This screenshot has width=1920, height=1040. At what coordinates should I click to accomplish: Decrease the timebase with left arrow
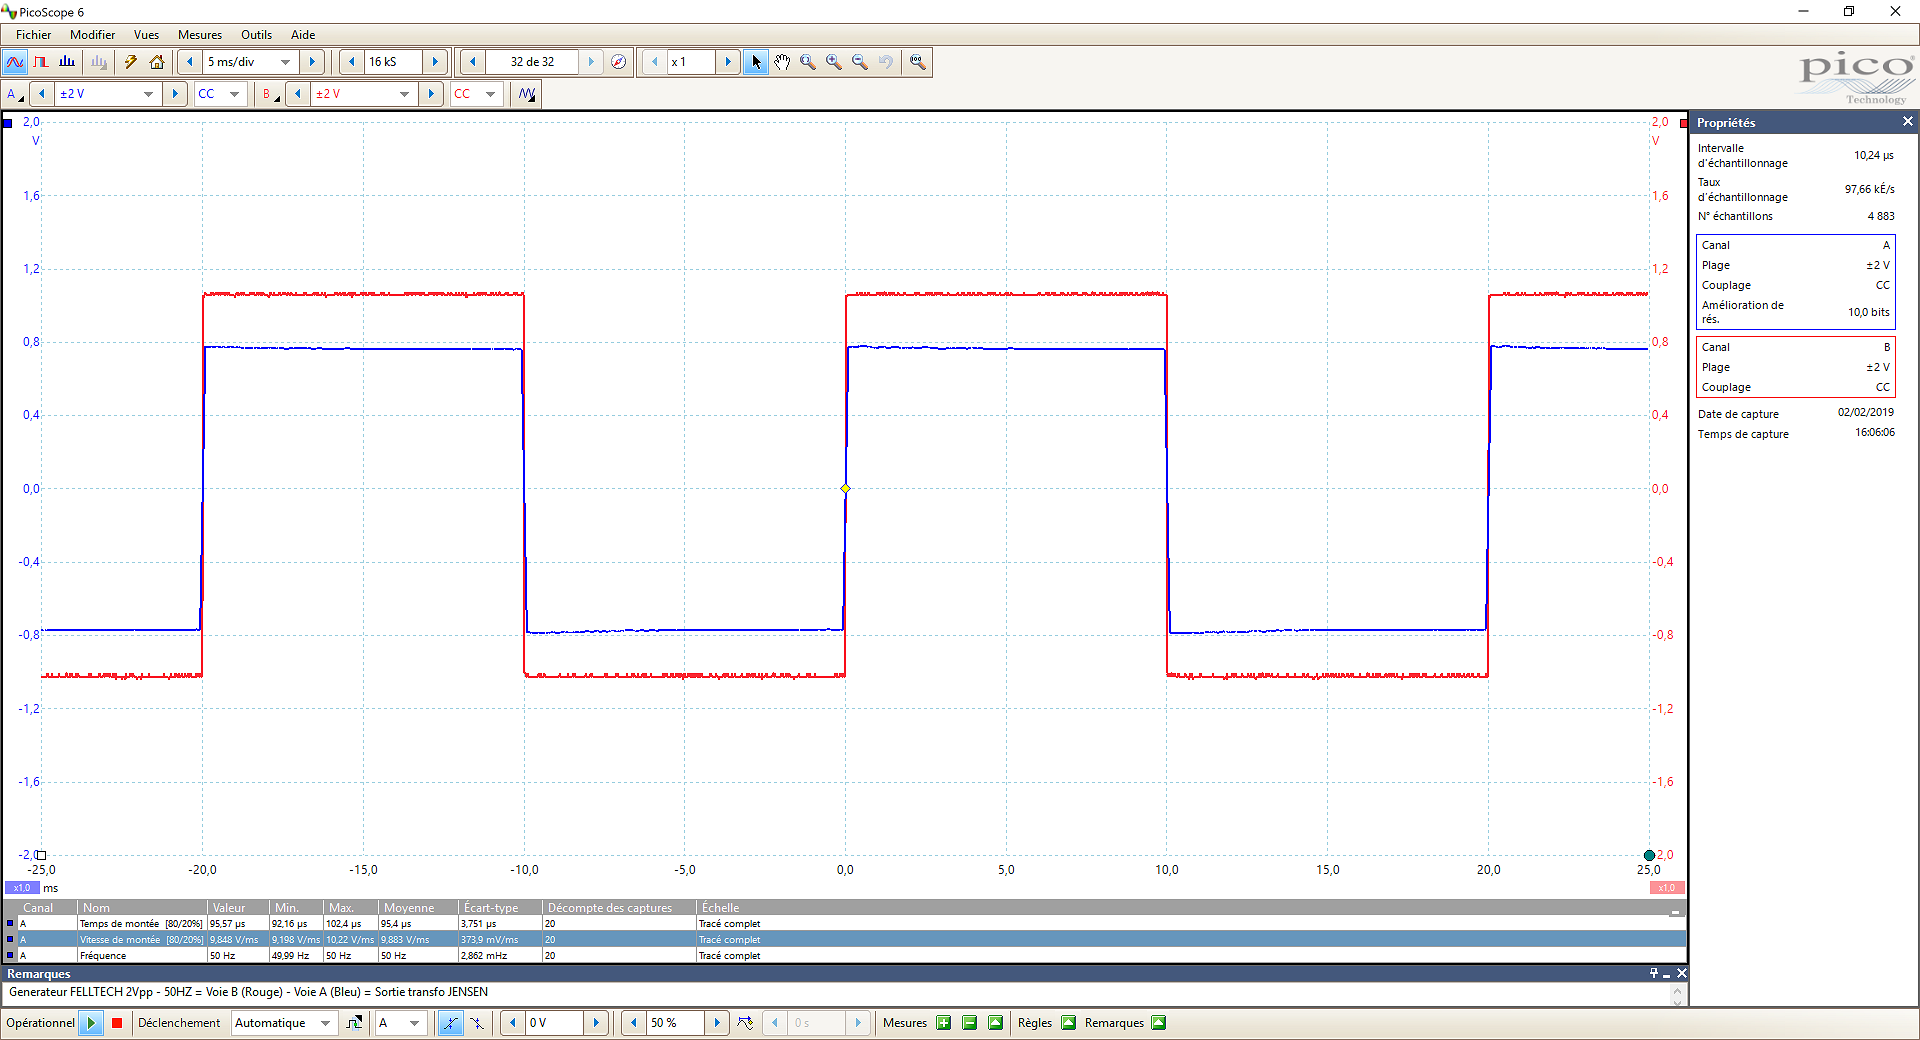pos(190,62)
